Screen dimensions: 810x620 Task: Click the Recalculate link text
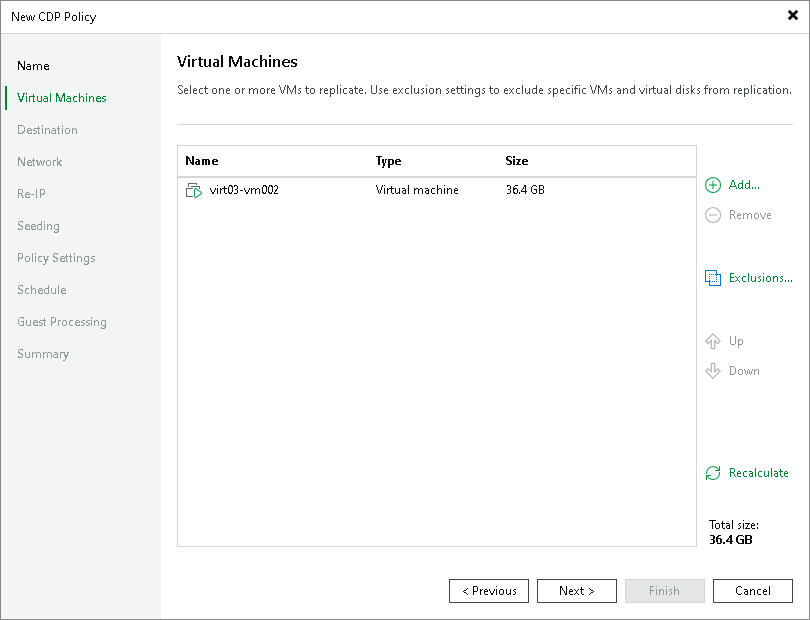(x=758, y=473)
